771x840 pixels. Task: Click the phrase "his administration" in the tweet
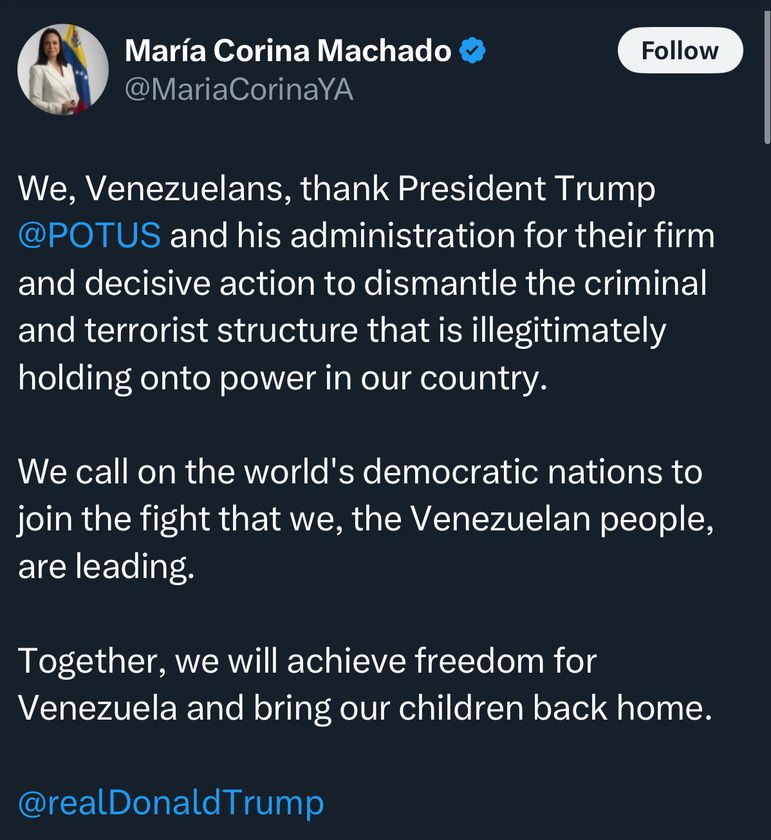pos(376,235)
